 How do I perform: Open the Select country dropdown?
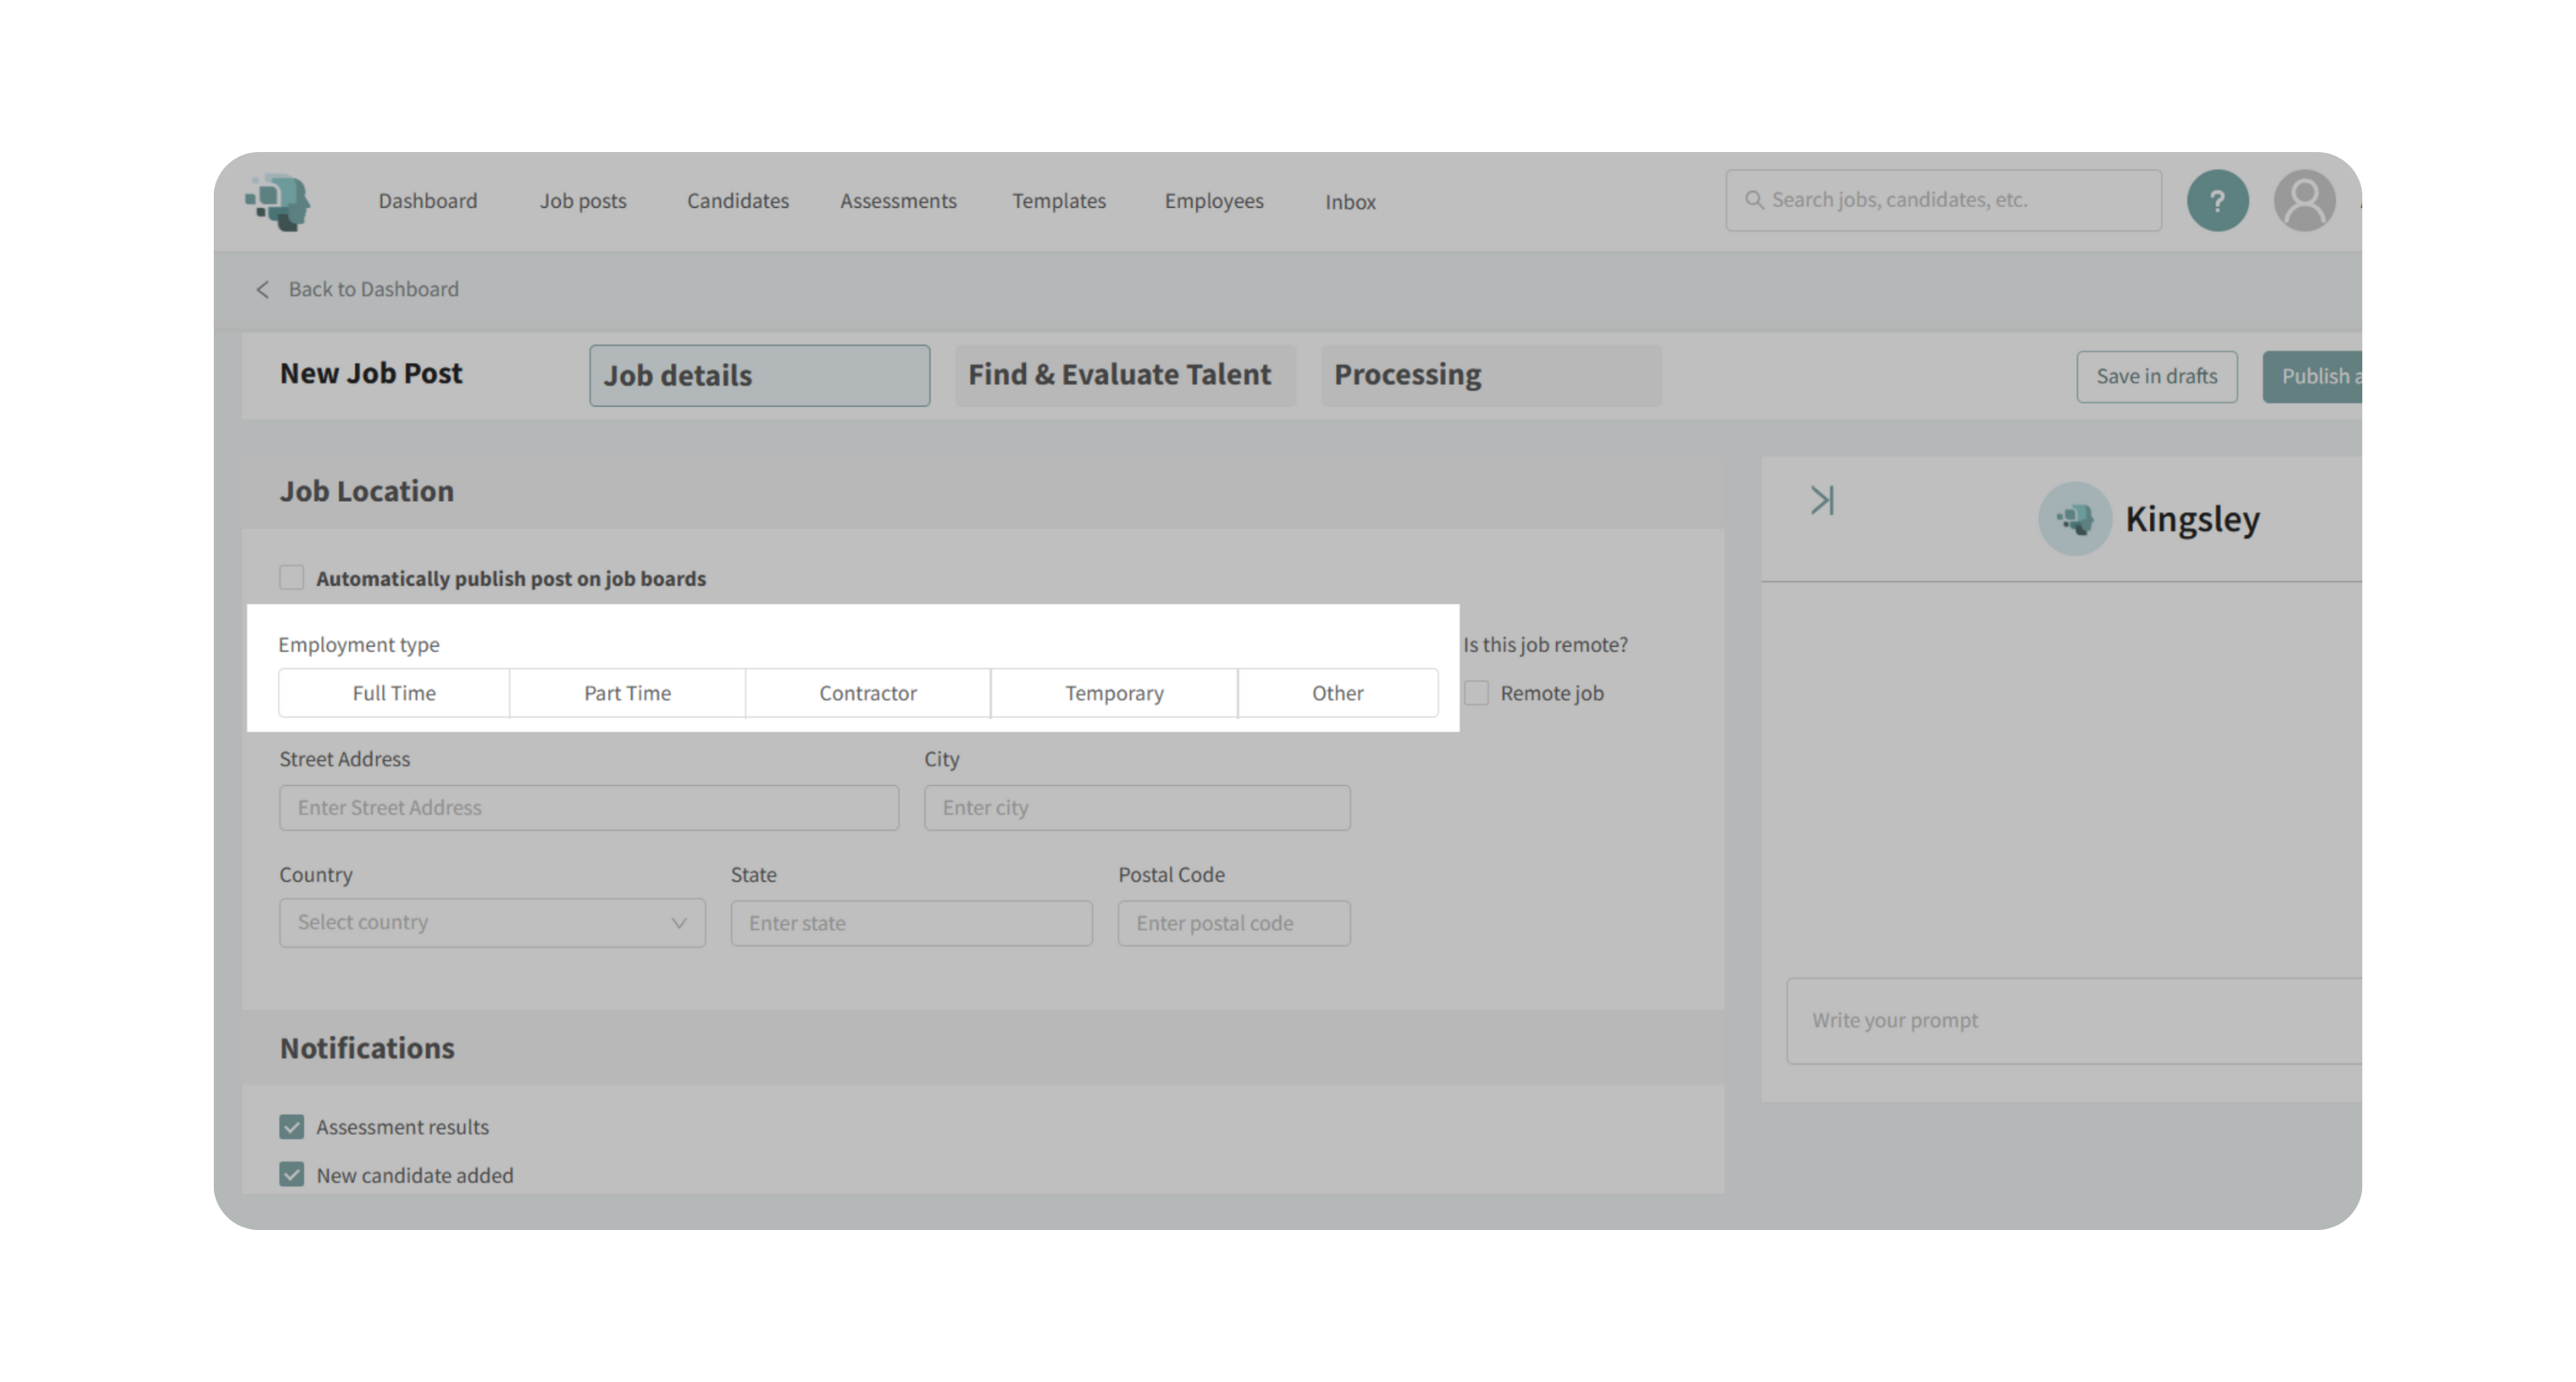[x=491, y=923]
